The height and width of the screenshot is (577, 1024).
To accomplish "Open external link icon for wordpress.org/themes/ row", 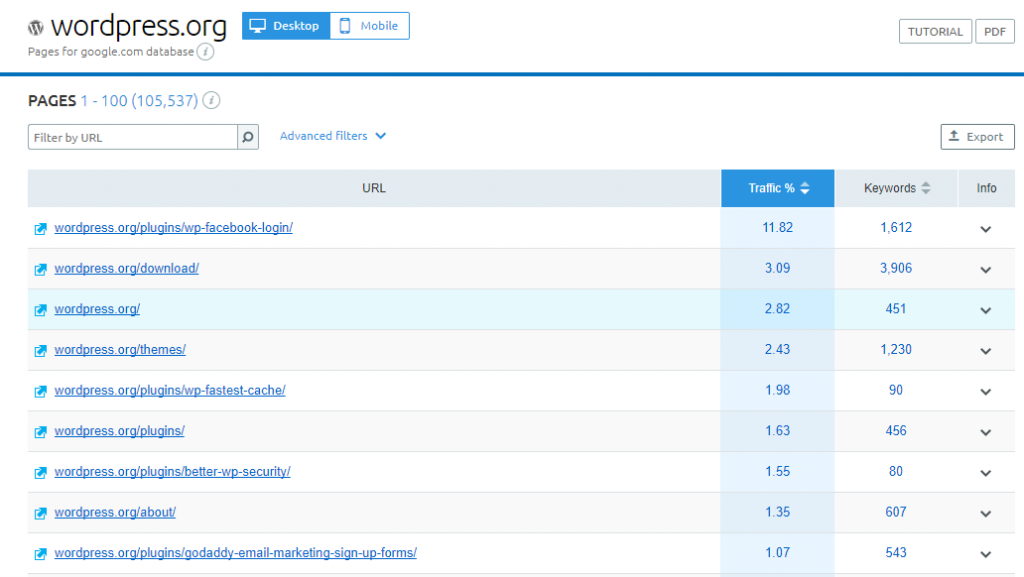I will click(40, 351).
